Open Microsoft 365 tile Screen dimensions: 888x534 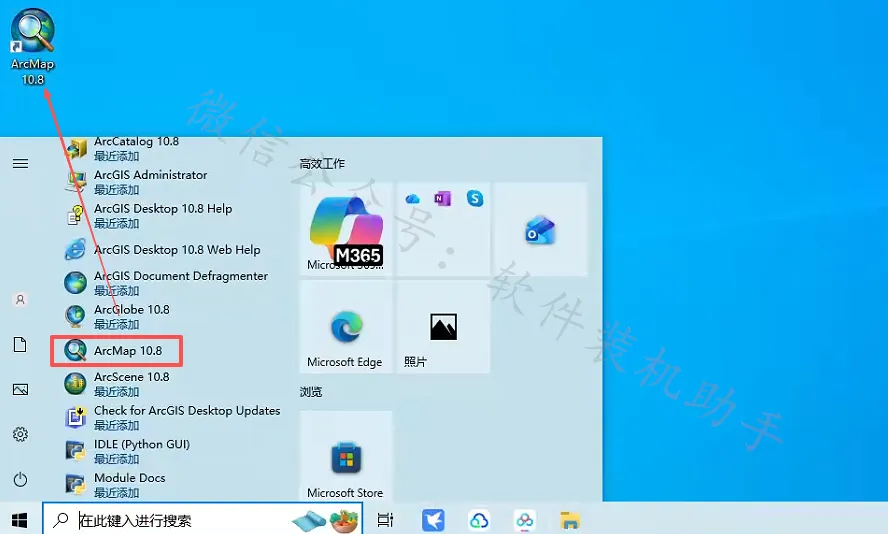tap(346, 229)
